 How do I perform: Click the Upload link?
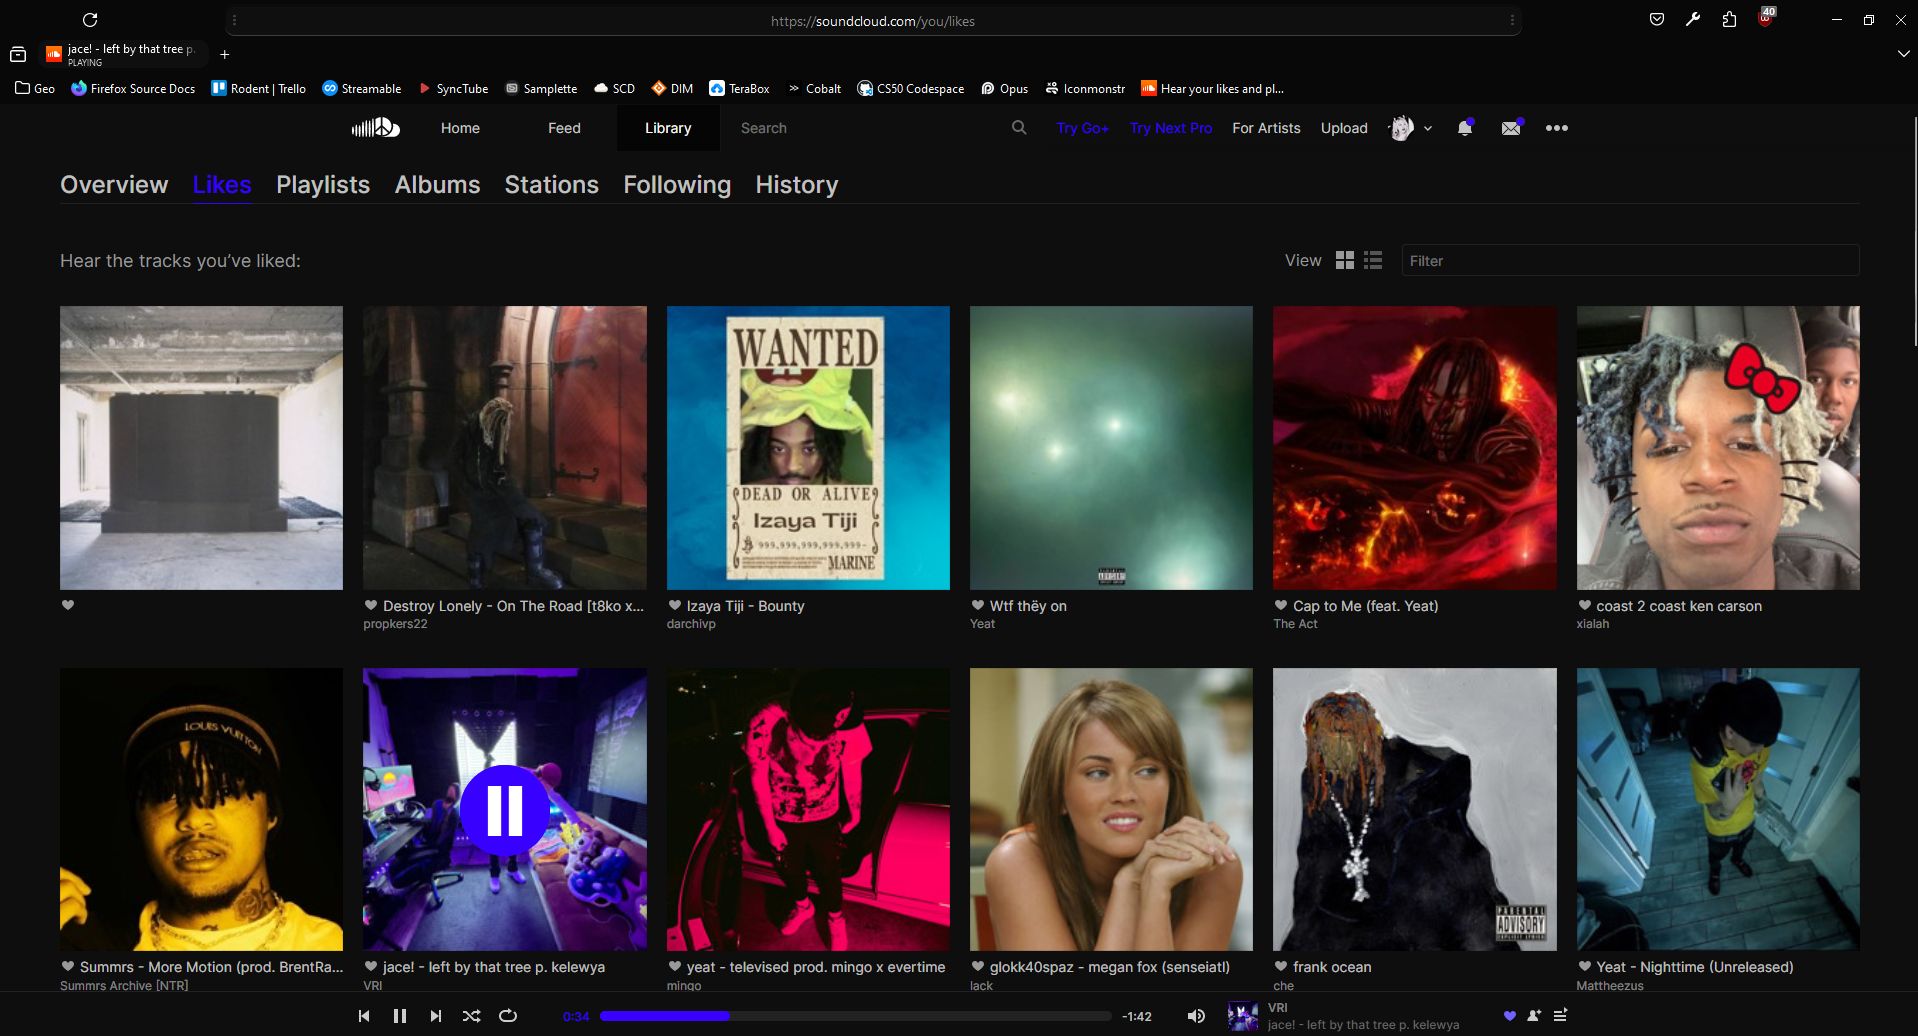pos(1343,128)
